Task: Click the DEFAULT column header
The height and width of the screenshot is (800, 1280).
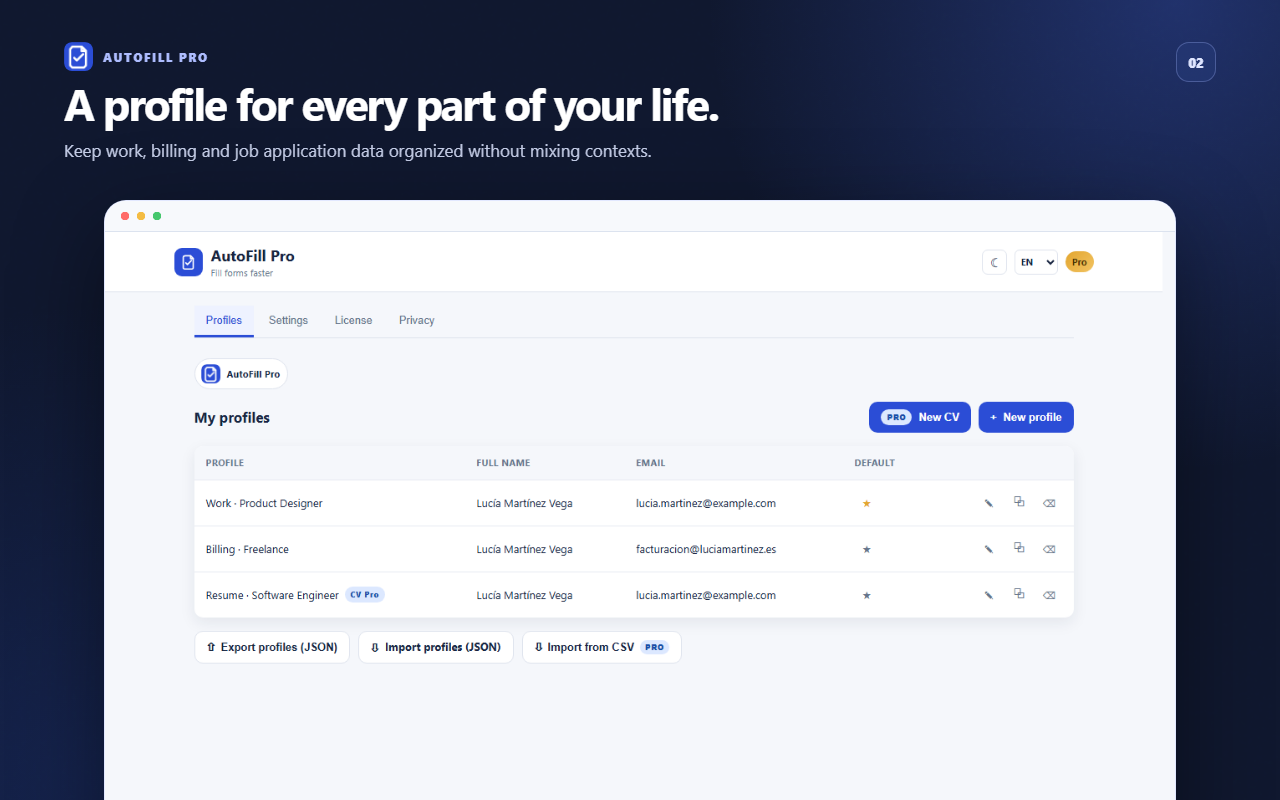Action: coord(875,463)
